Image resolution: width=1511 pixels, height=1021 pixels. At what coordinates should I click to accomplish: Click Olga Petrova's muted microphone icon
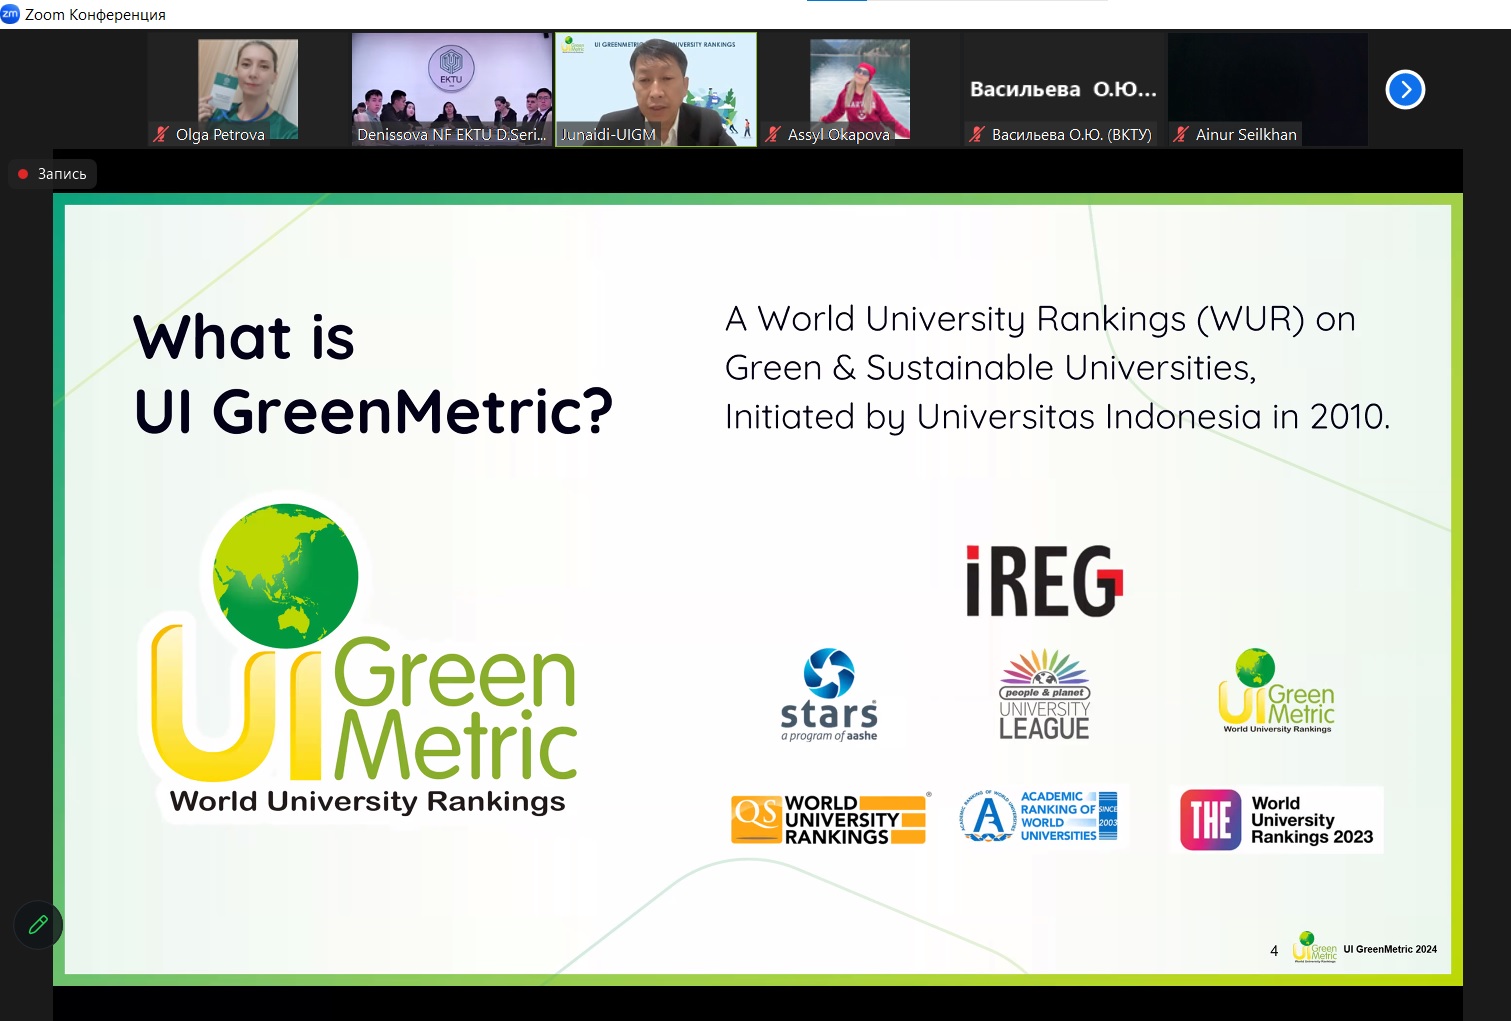pos(161,134)
